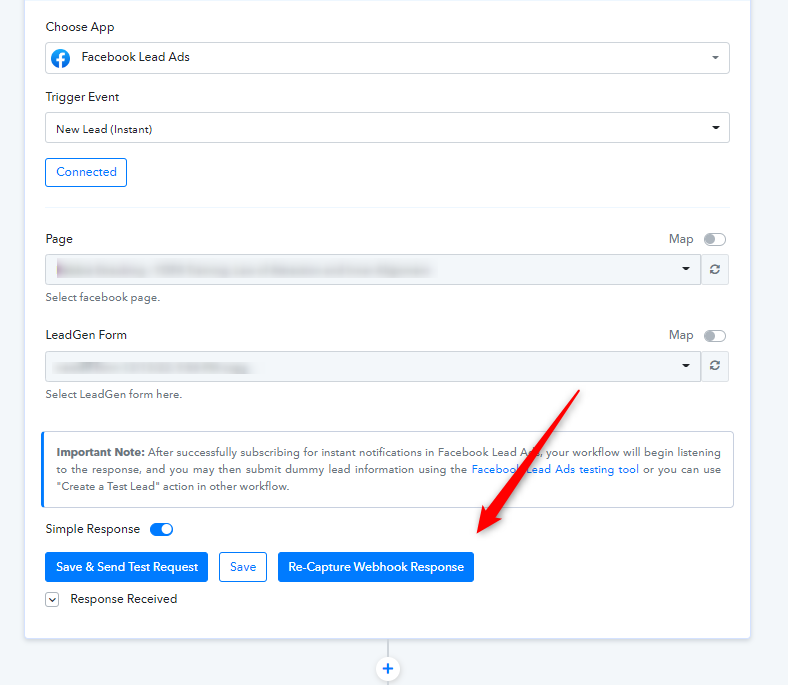Screen dimensions: 788x685
Task: Open the Facebook Lead Ads testing tool link
Action: click(555, 469)
